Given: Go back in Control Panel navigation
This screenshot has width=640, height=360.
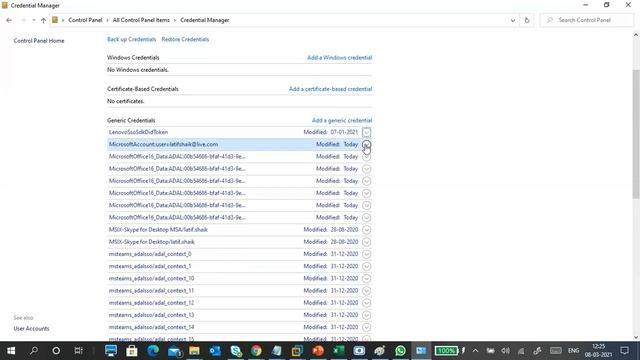Looking at the screenshot, I should [9, 20].
